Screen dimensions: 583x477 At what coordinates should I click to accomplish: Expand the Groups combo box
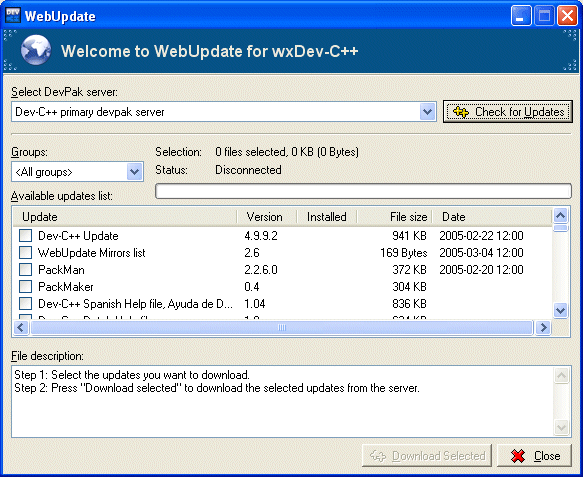click(x=134, y=172)
